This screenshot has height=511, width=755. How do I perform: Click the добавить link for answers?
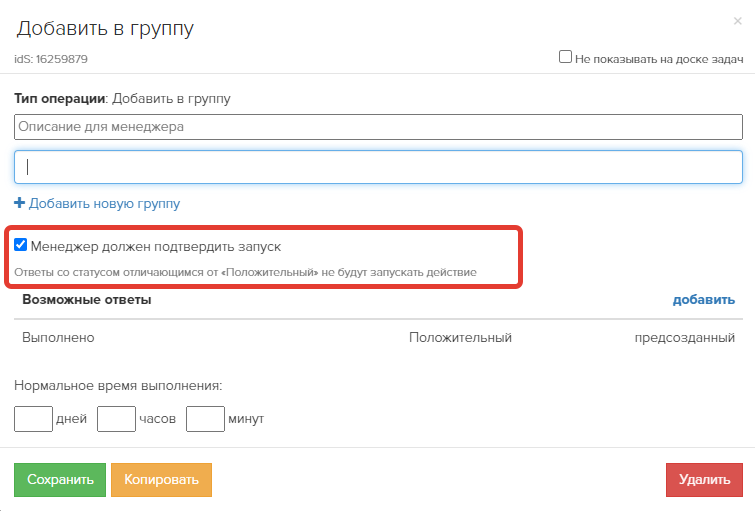tap(703, 300)
